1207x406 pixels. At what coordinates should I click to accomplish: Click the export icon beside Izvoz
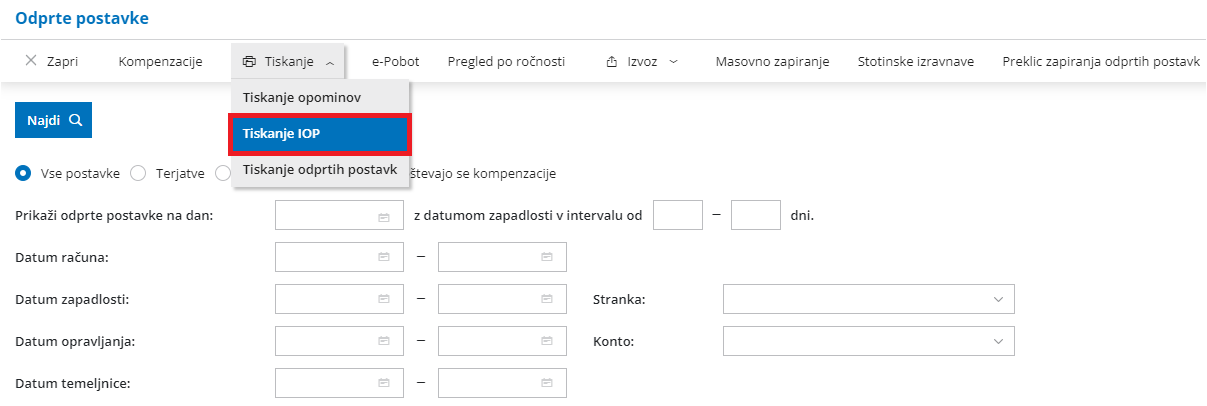point(612,62)
